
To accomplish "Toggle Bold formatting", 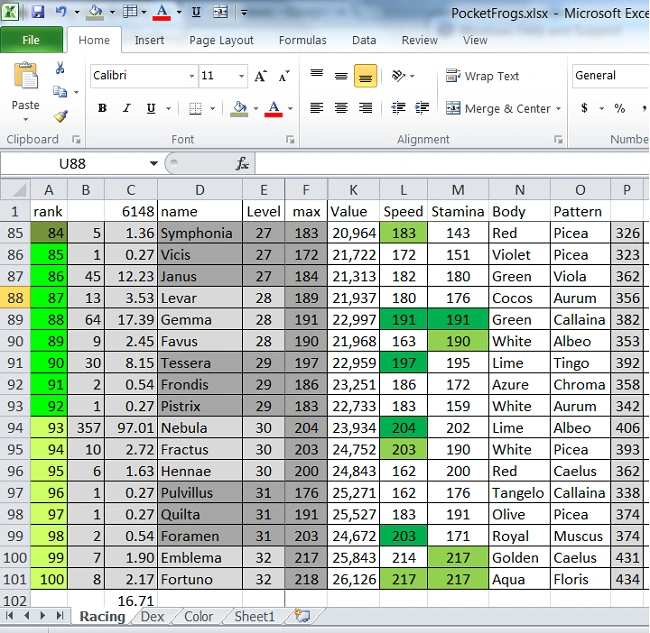I will pyautogui.click(x=102, y=109).
